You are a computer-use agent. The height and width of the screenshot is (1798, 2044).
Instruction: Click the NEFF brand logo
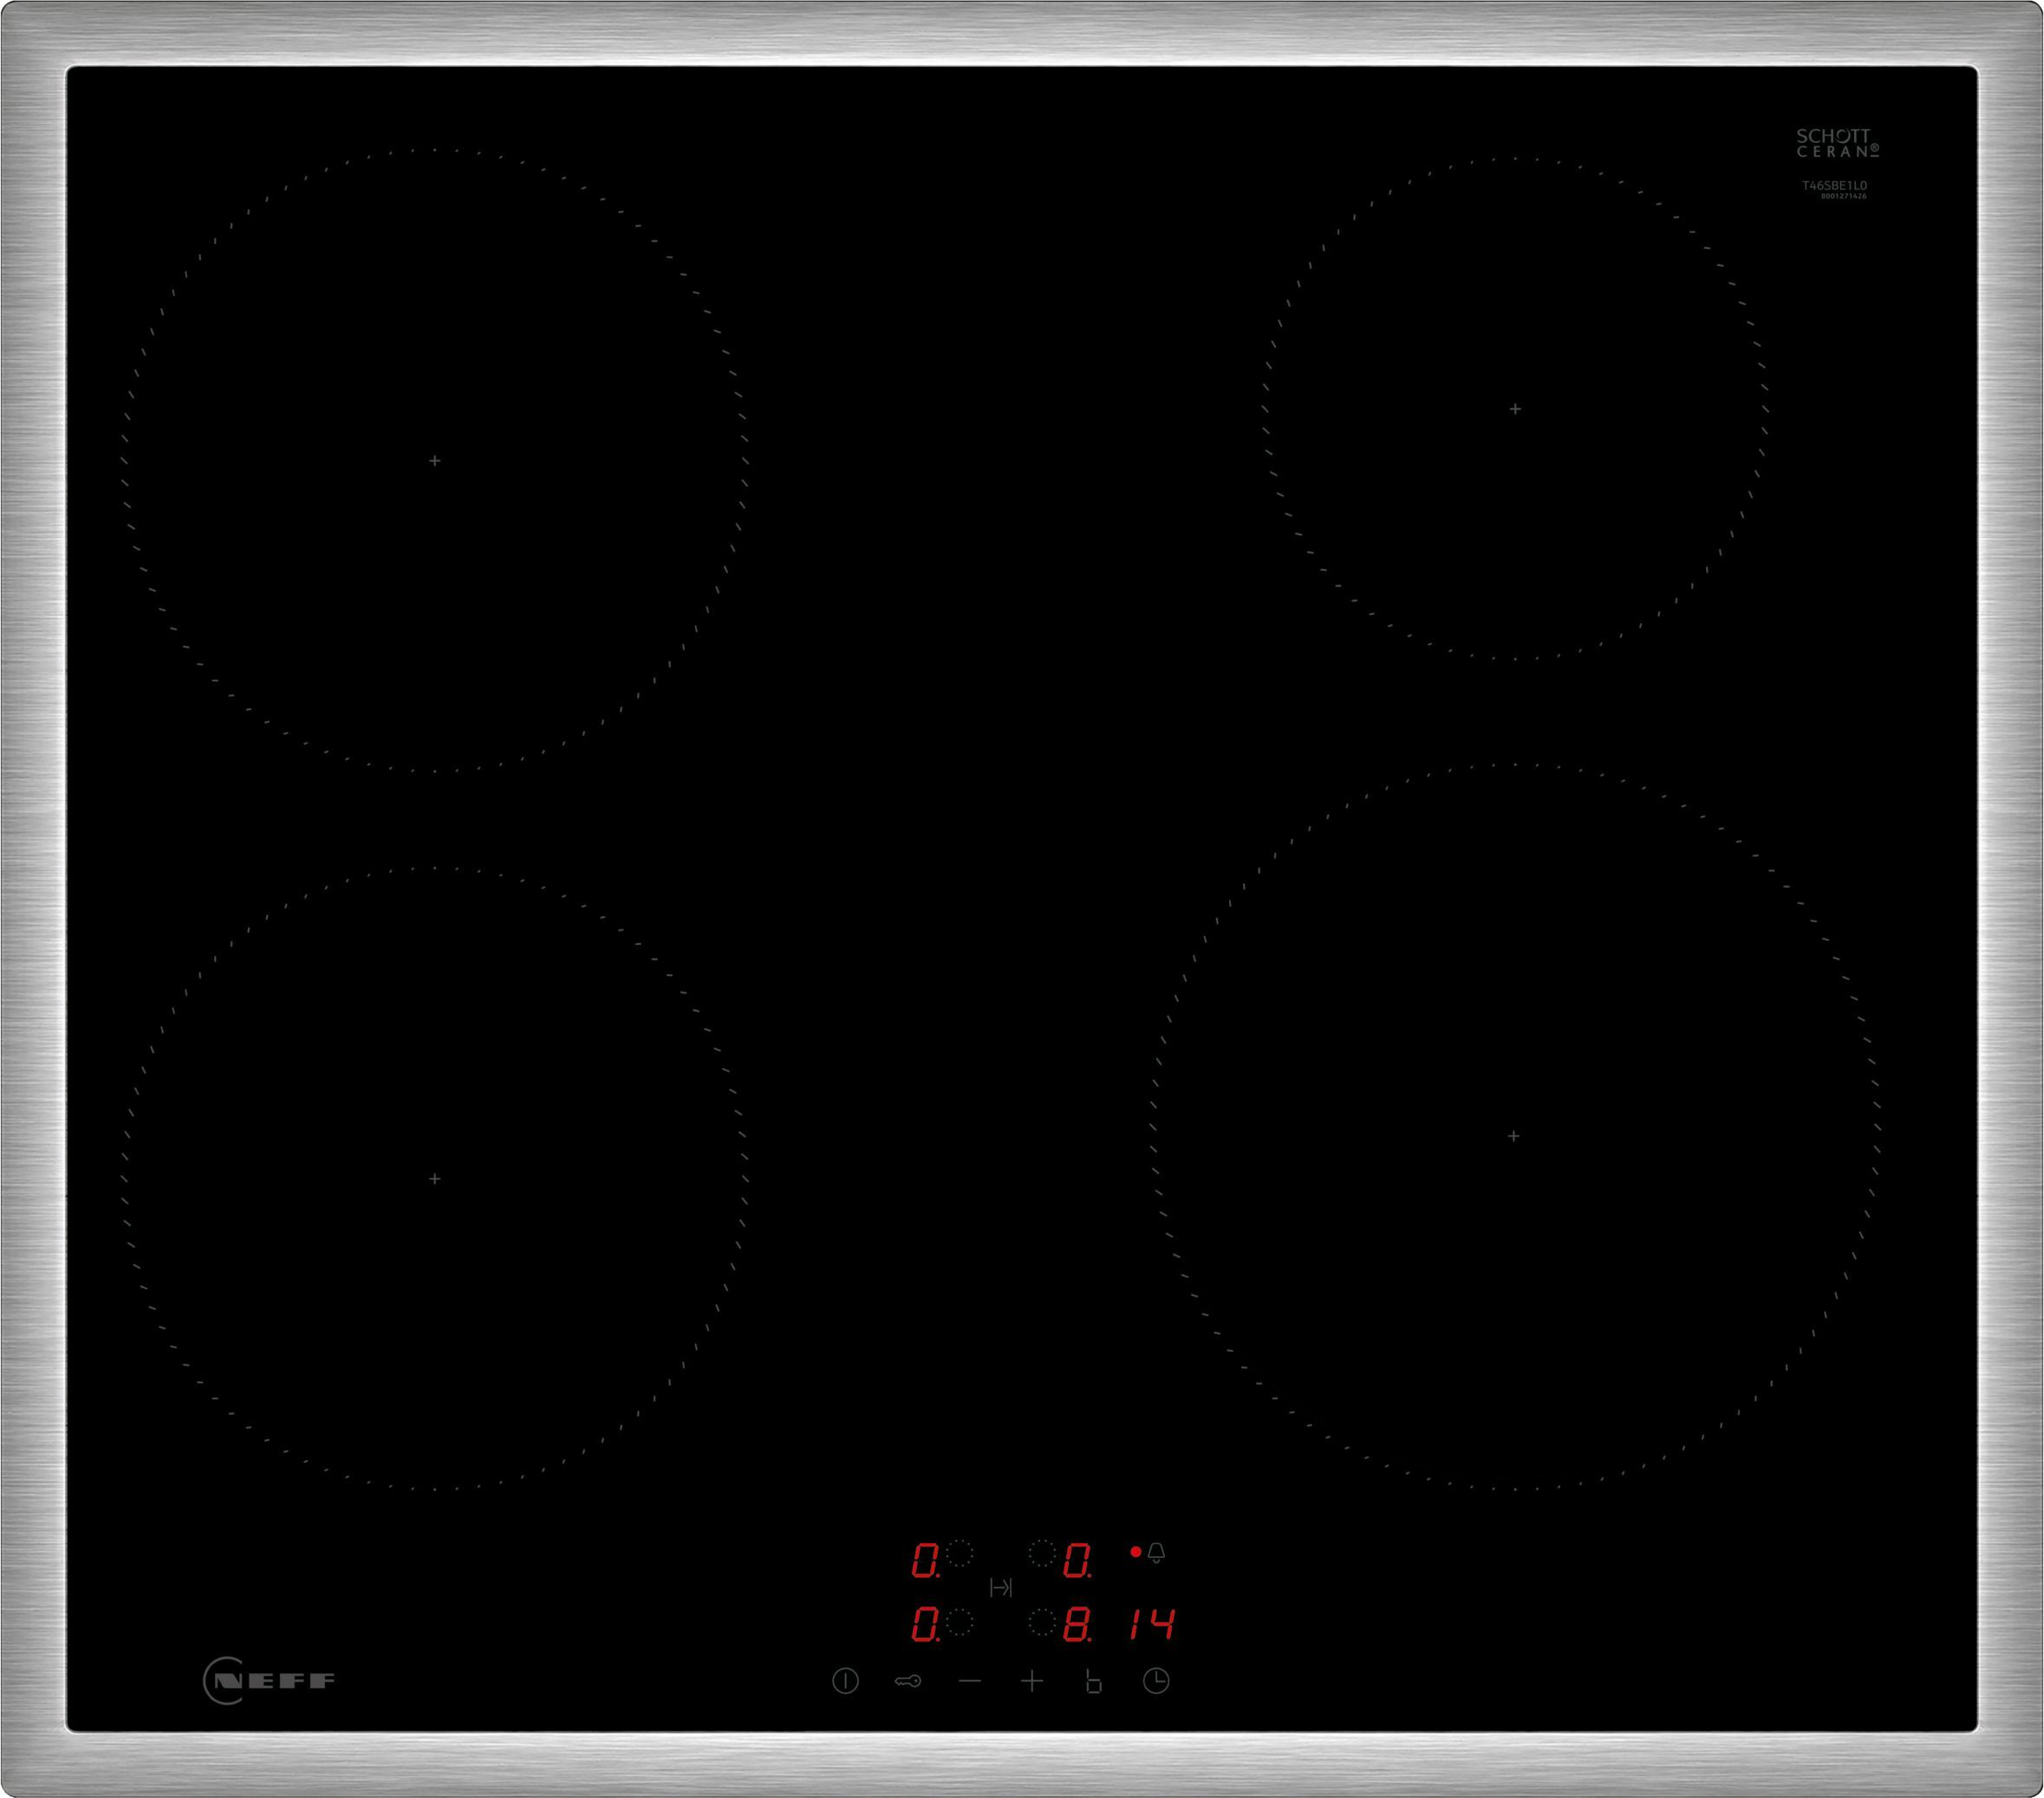click(270, 1680)
